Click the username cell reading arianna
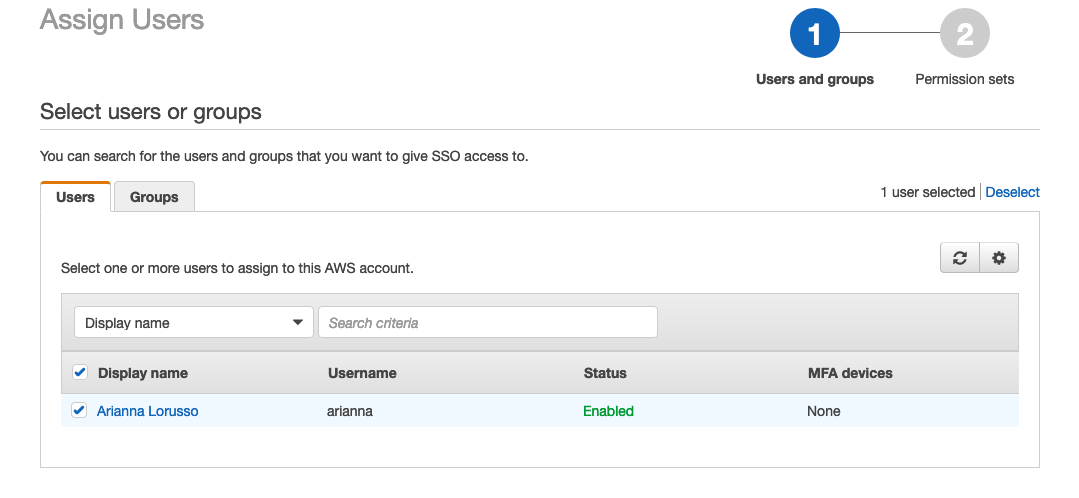This screenshot has width=1079, height=498. click(350, 411)
